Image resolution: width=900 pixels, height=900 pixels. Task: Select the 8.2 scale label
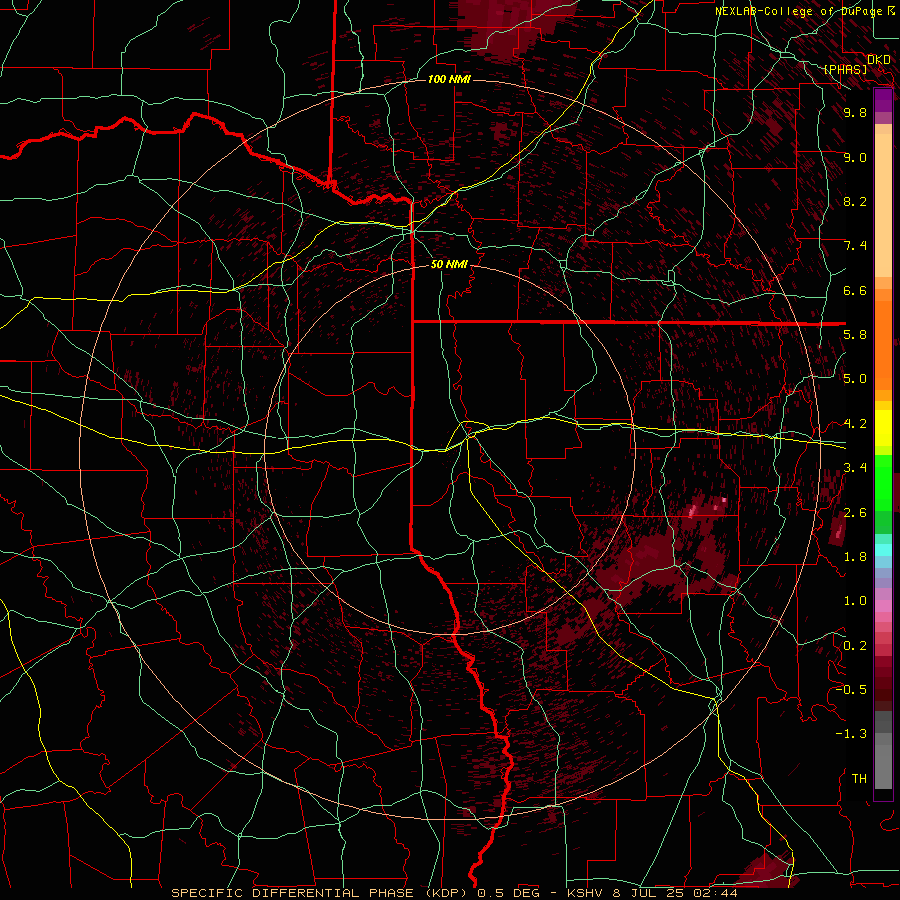(855, 201)
